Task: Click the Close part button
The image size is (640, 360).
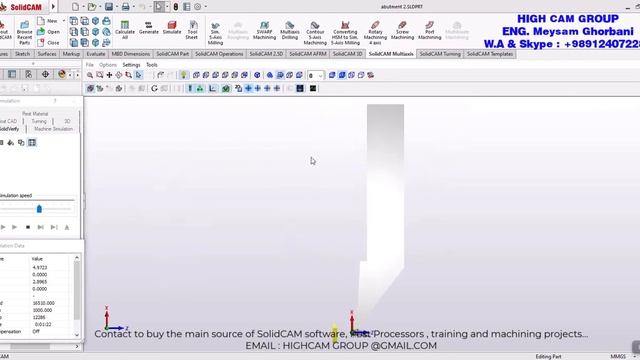Action: [x=49, y=42]
